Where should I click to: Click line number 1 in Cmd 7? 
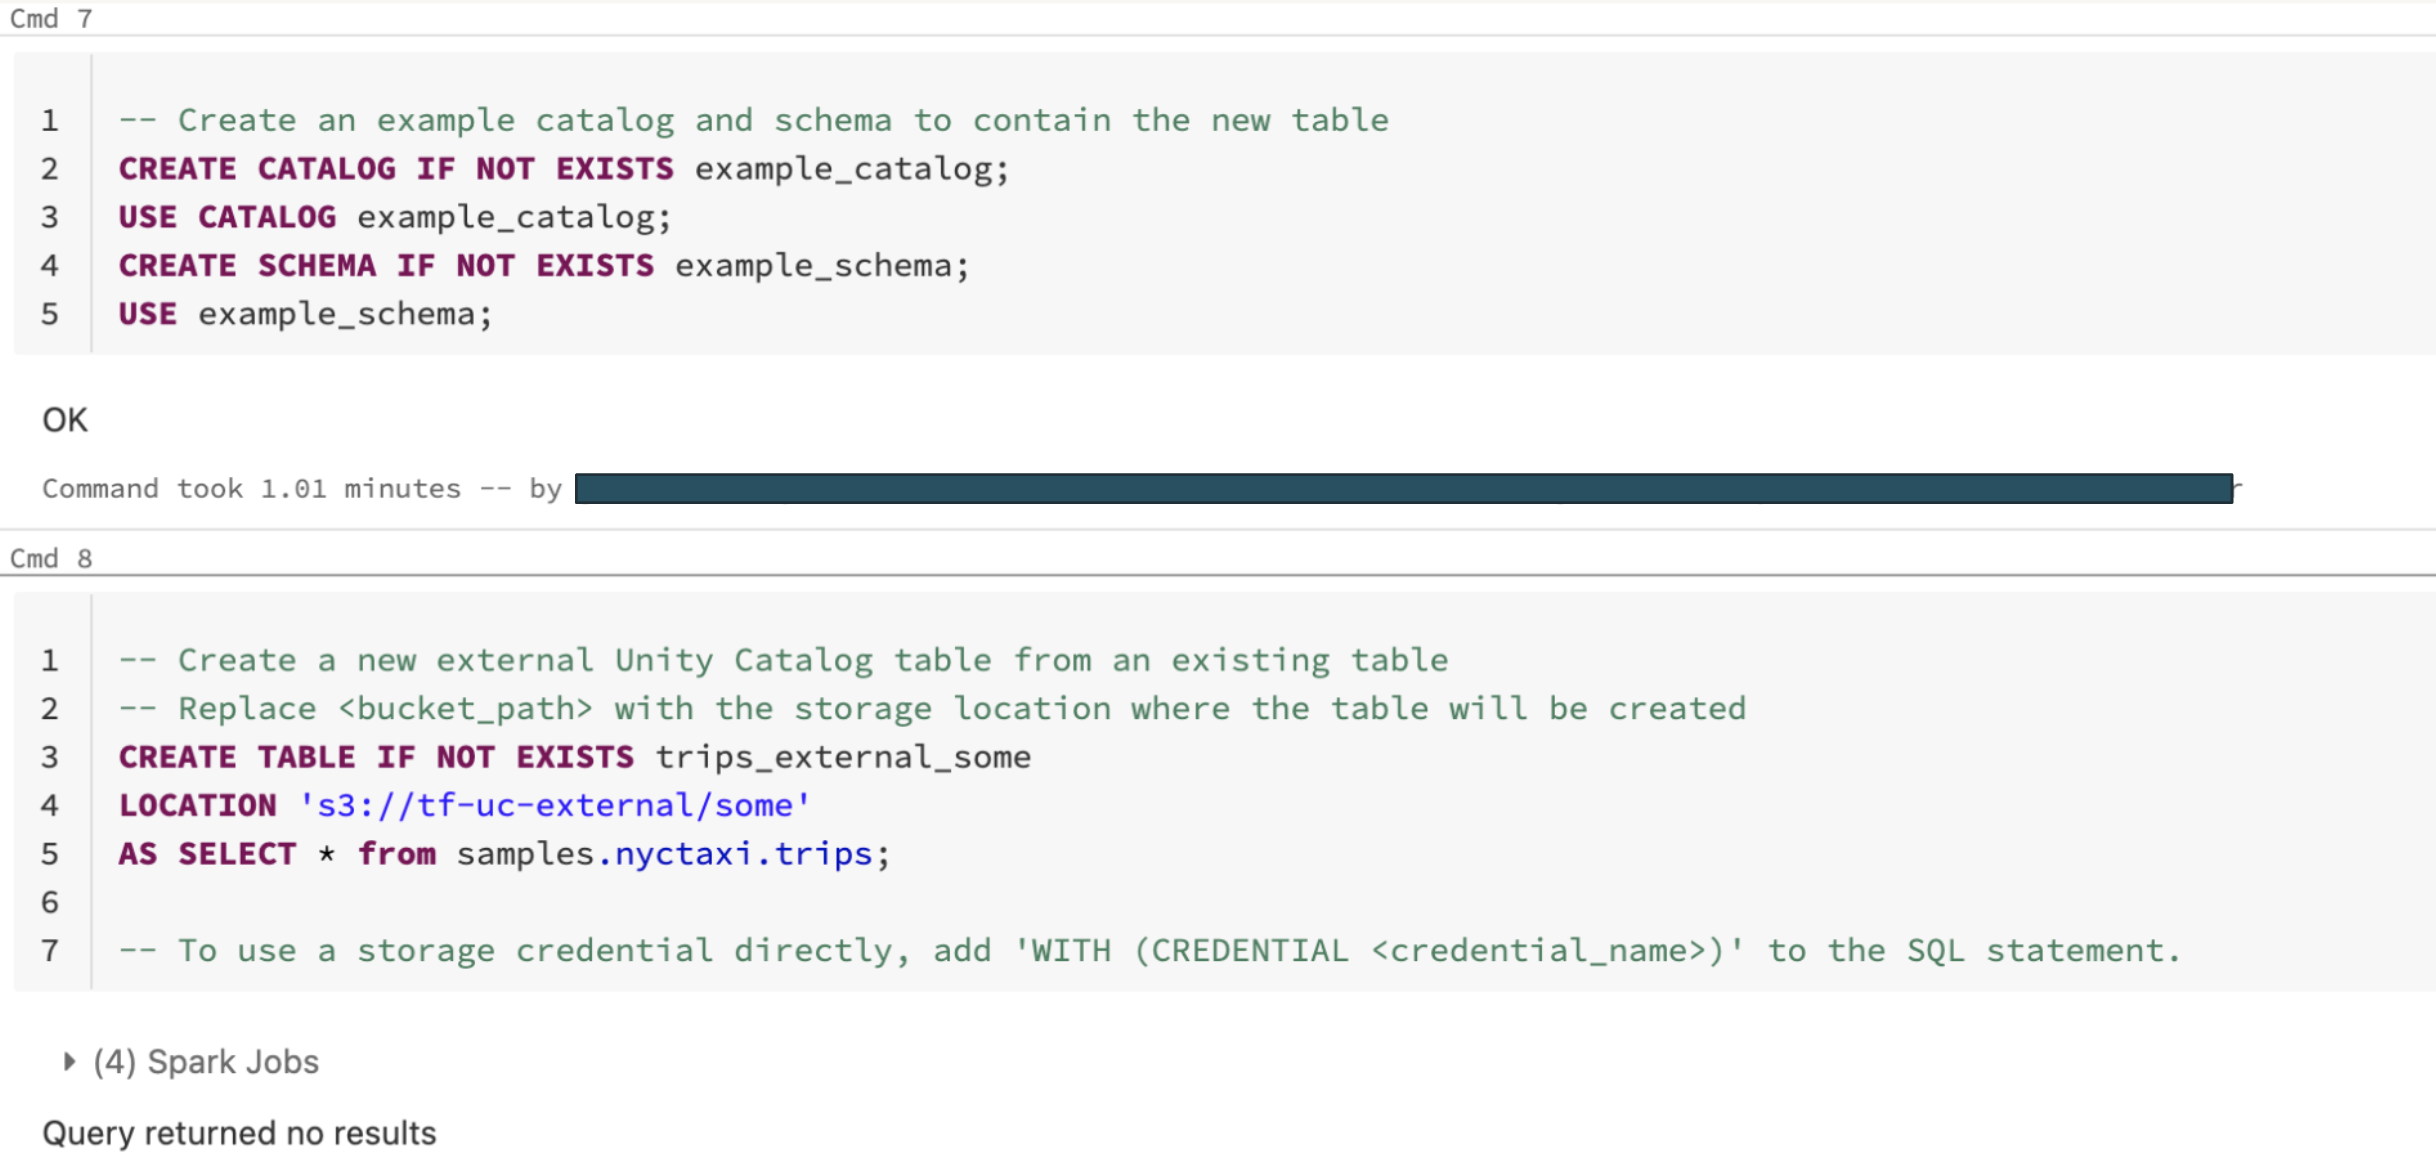(x=50, y=121)
